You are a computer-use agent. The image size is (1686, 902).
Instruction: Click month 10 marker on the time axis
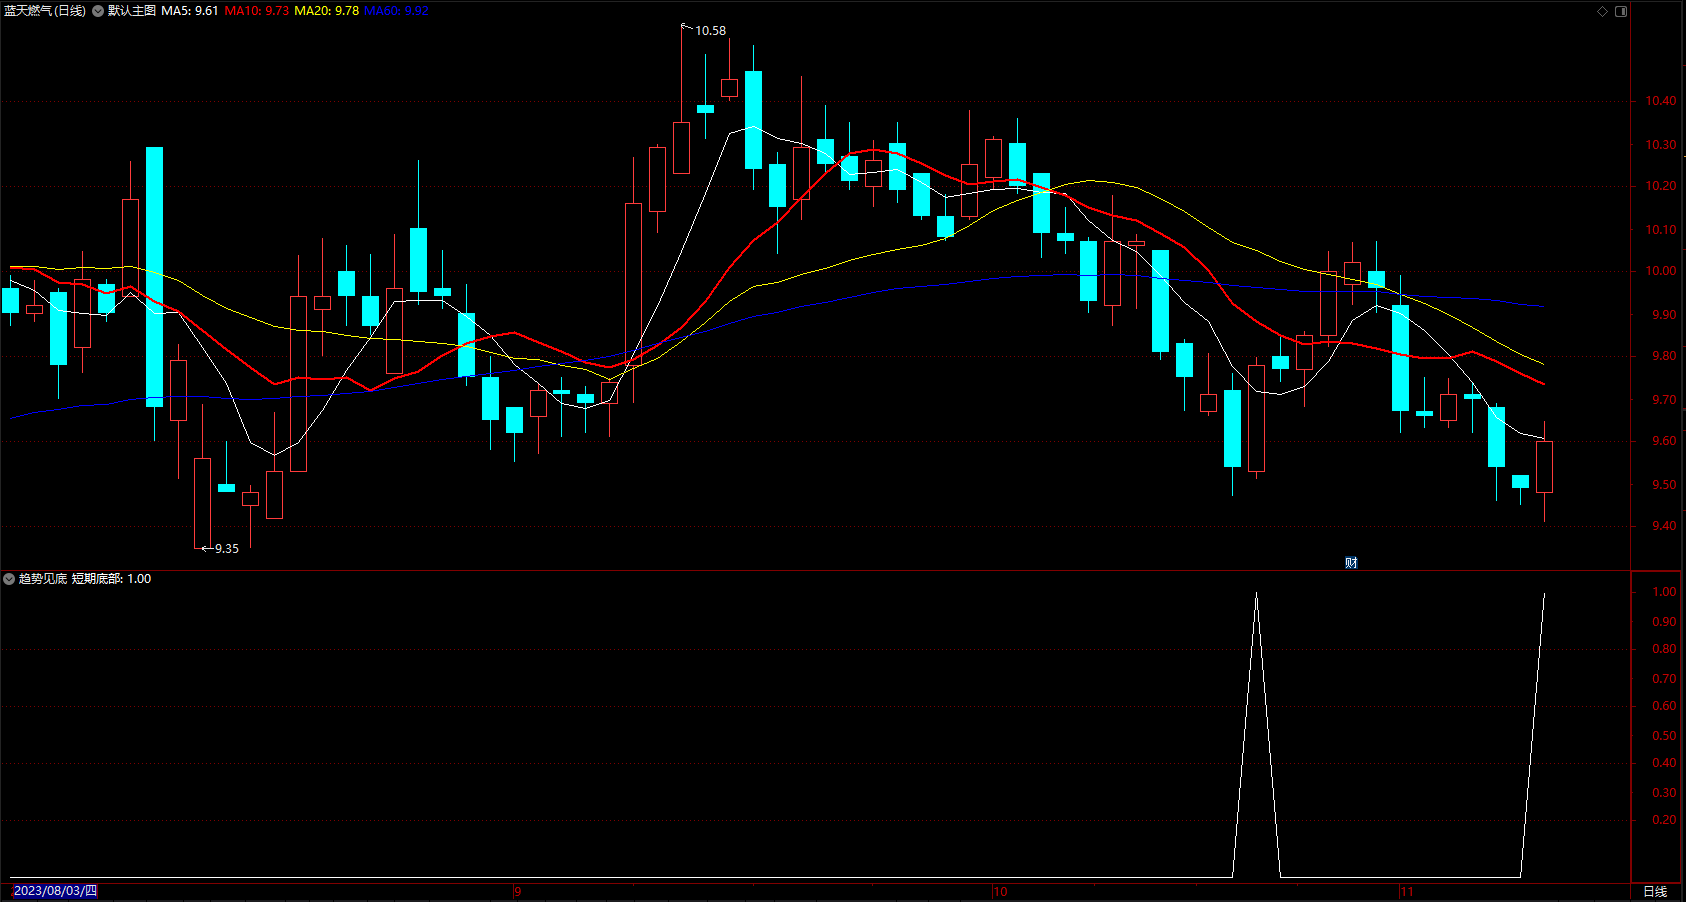coord(1001,892)
